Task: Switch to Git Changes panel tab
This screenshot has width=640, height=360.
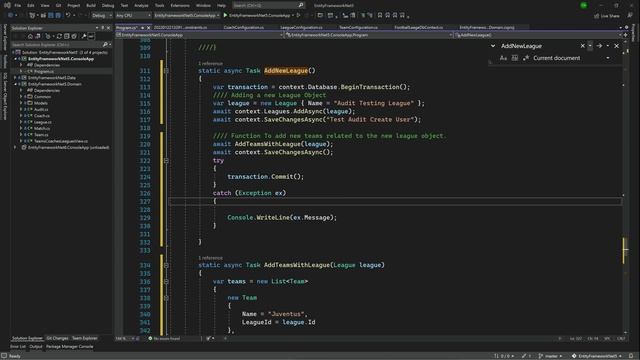Action: click(57, 338)
